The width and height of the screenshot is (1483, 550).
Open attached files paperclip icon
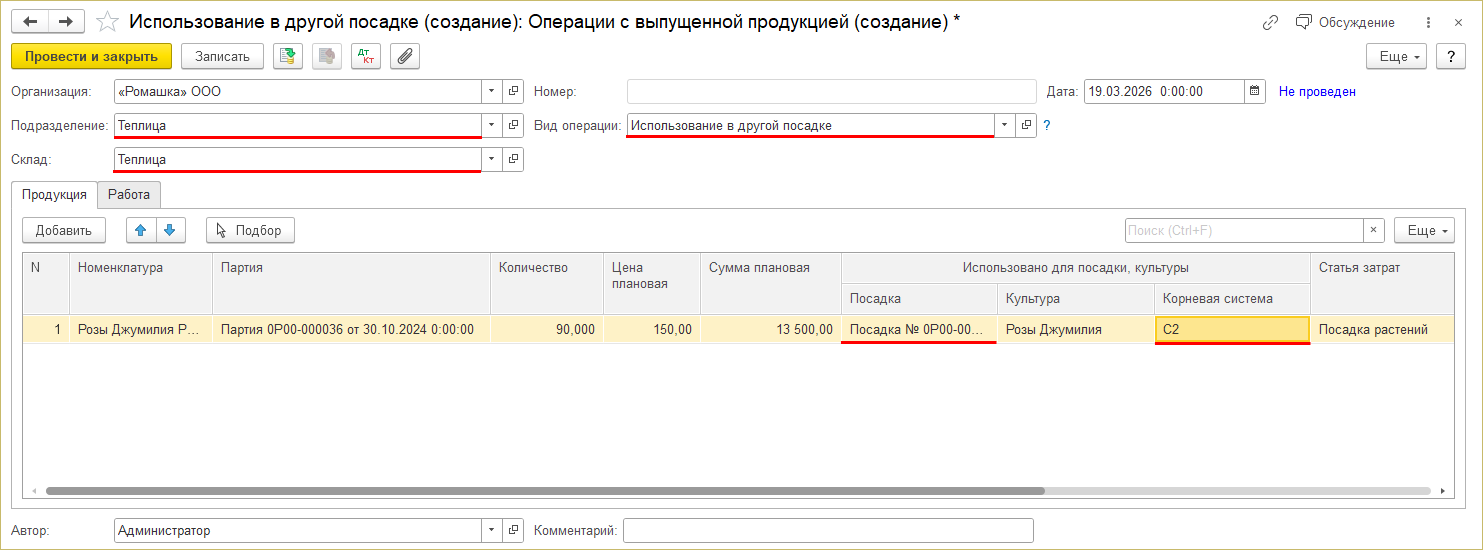(405, 57)
